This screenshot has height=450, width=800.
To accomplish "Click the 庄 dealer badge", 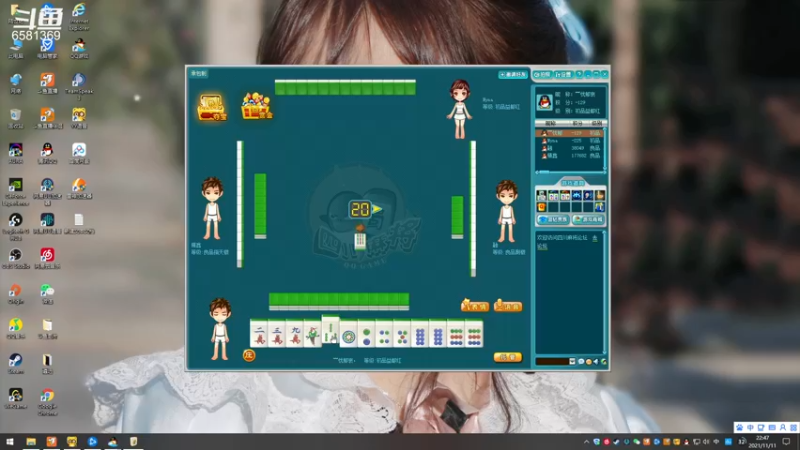I will click(x=248, y=355).
